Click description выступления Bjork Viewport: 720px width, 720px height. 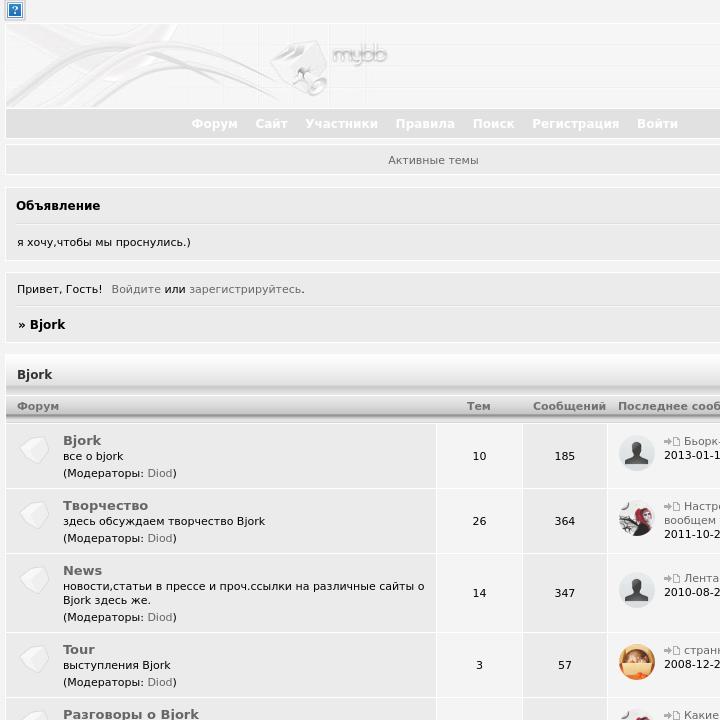[117, 665]
